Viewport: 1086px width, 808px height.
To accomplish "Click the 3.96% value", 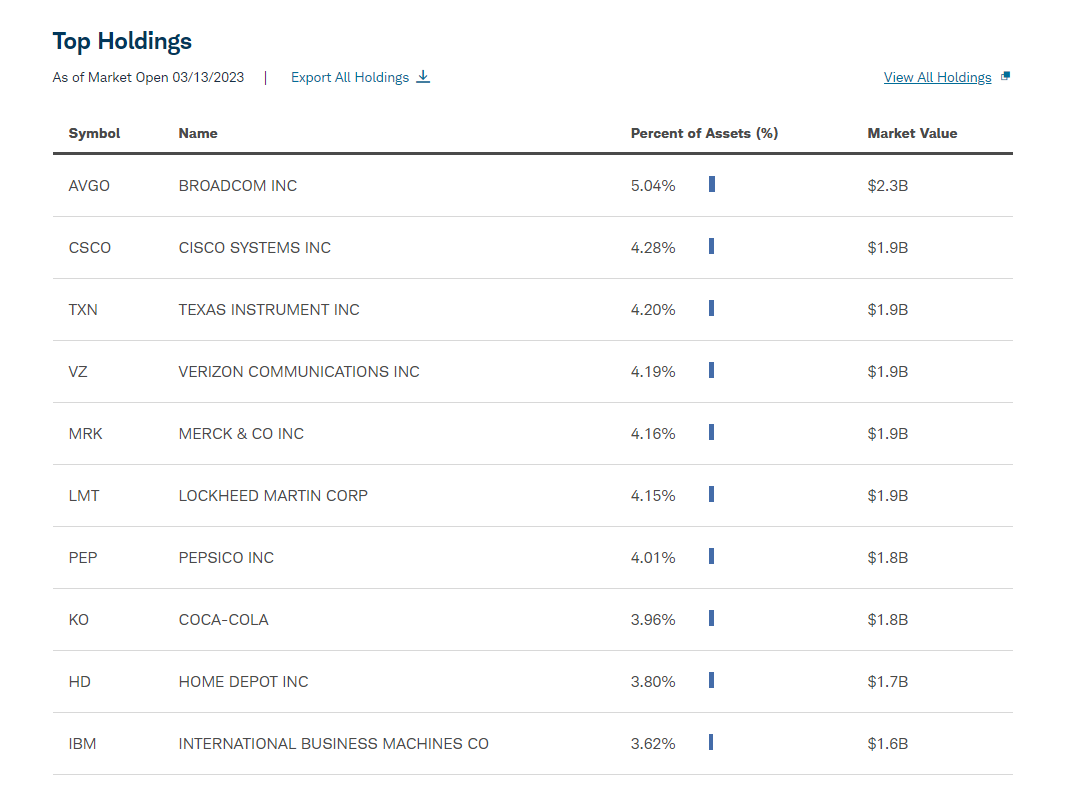I will 653,620.
